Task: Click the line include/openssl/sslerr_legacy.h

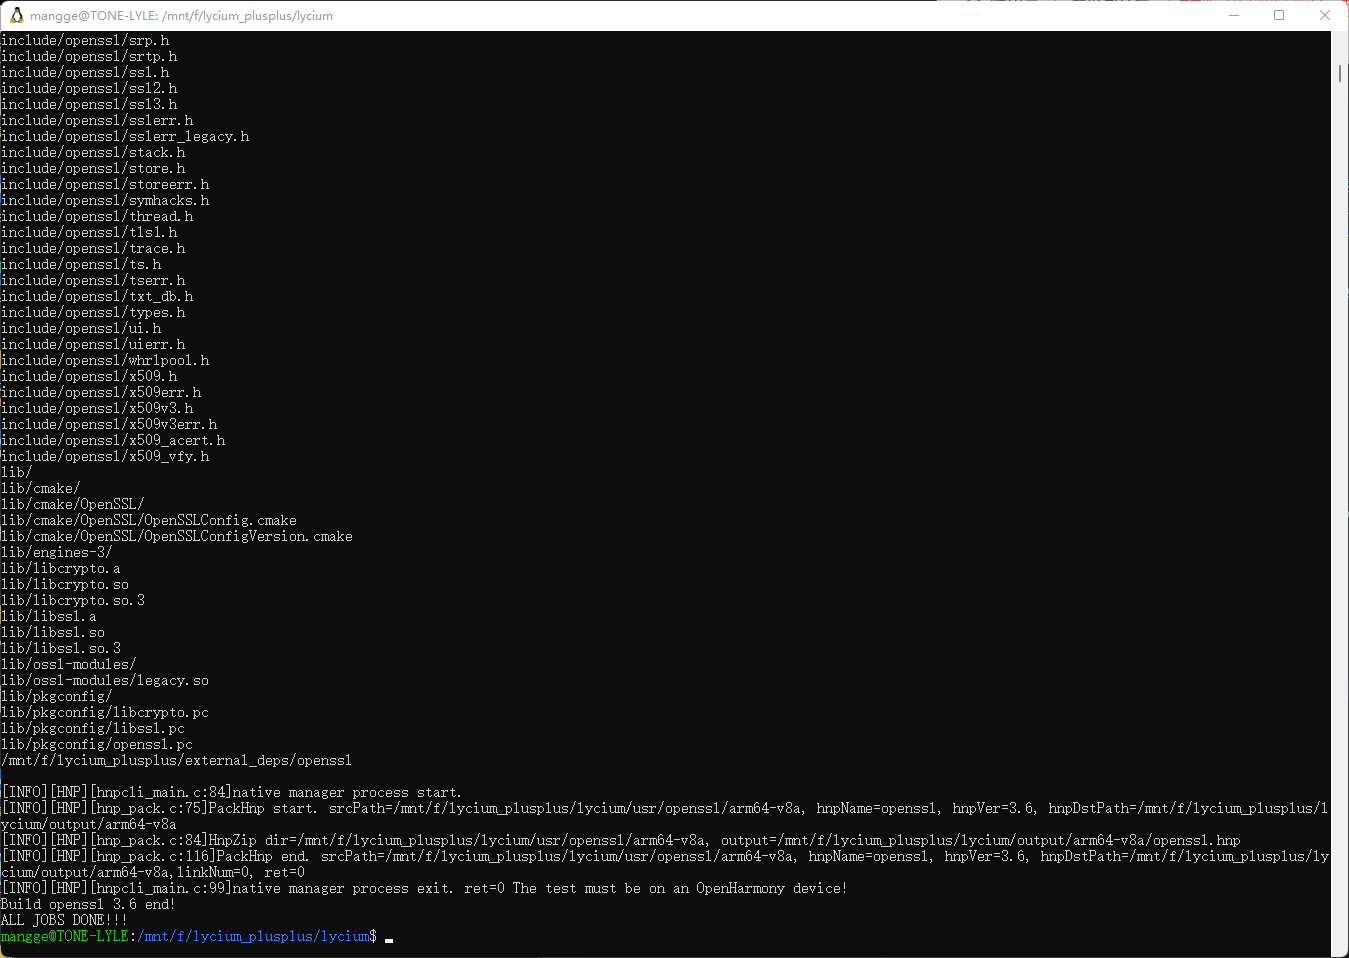Action: coord(125,137)
